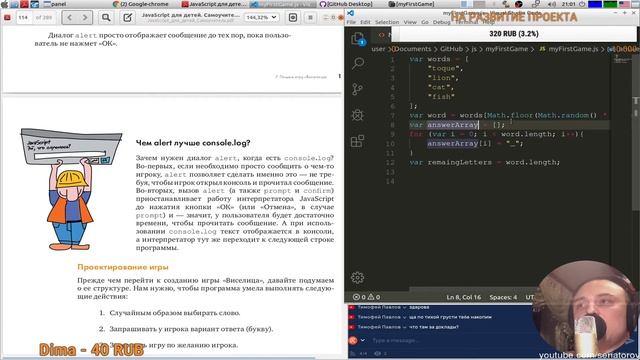Click the VS Code logo icon in title bar

351,13
